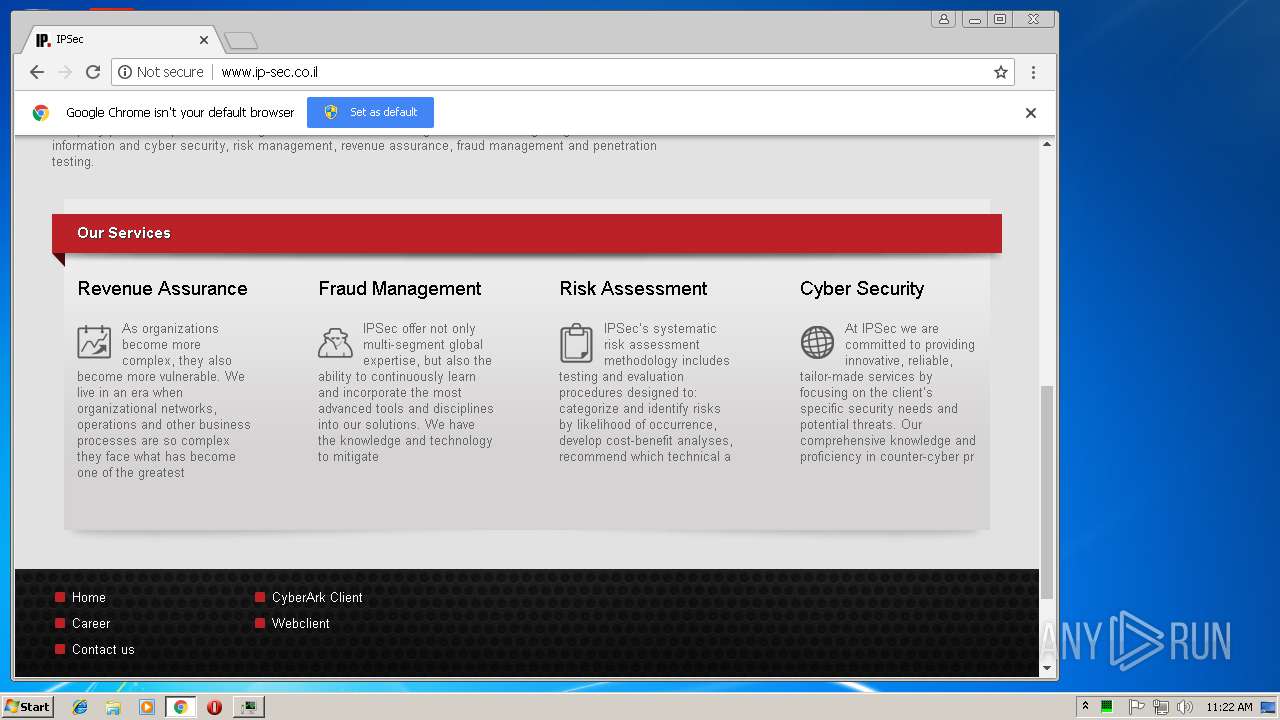
Task: Open the Career footer link
Action: (x=91, y=623)
